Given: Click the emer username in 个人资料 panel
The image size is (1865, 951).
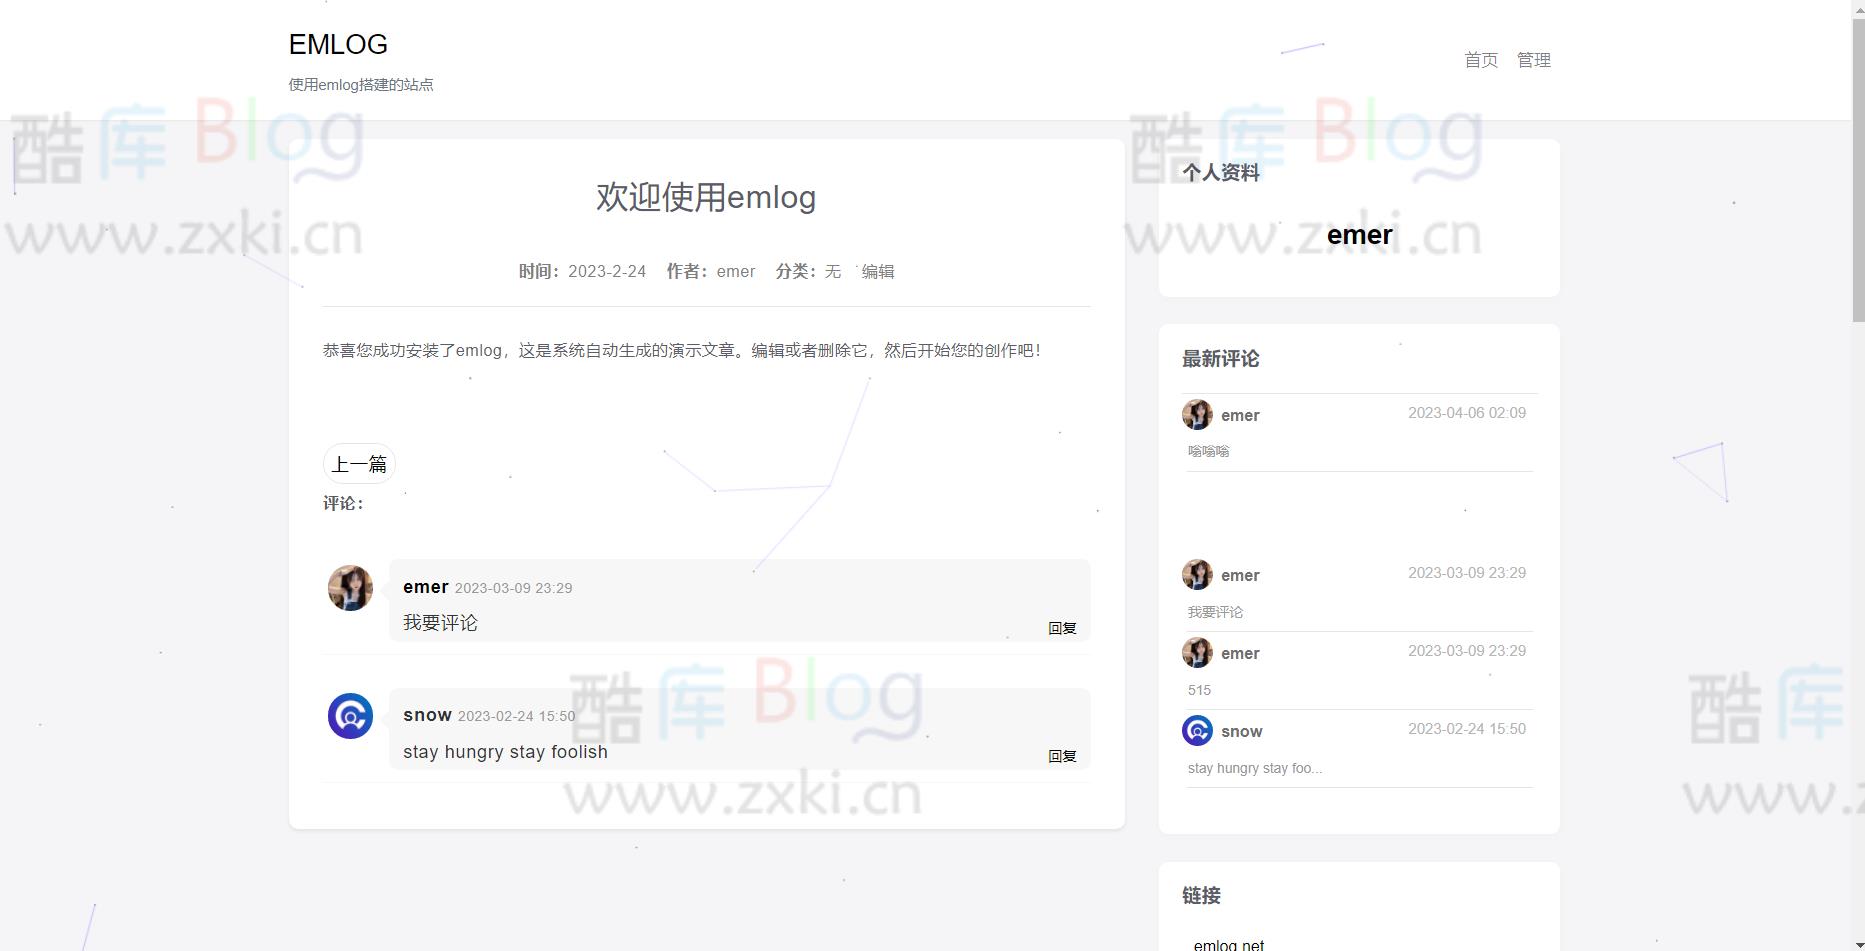Looking at the screenshot, I should tap(1358, 235).
